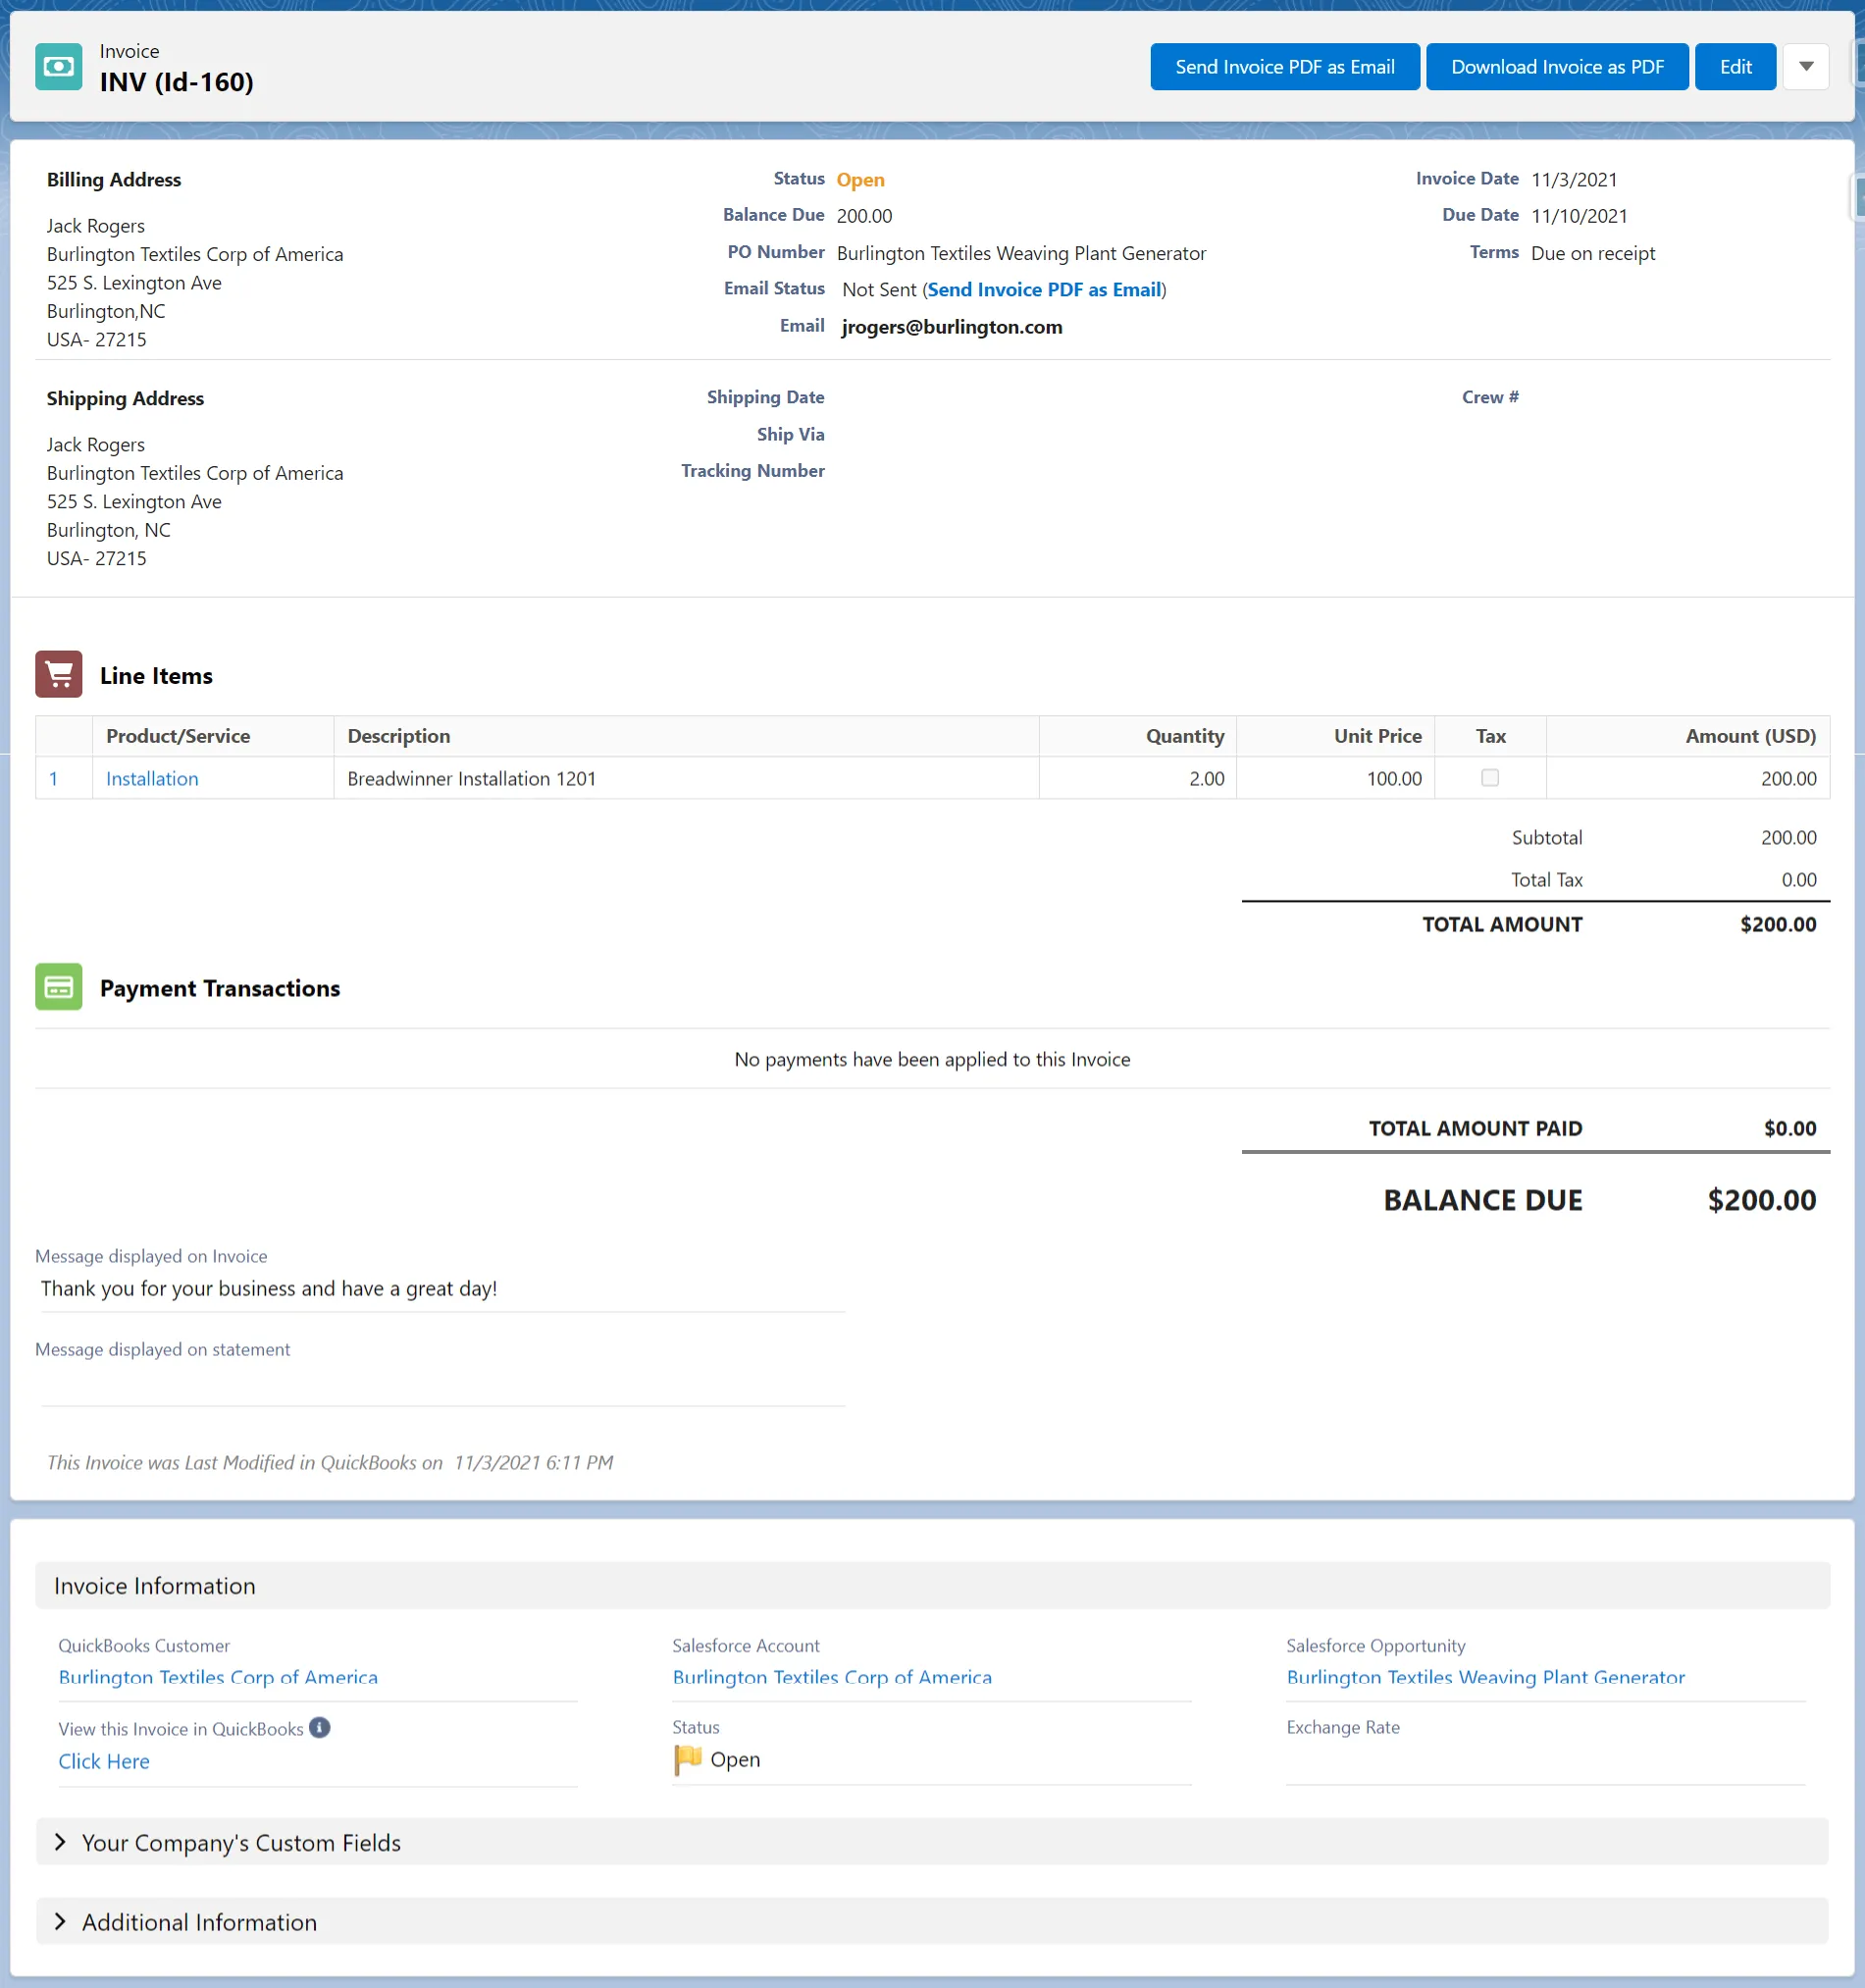Viewport: 1865px width, 1988px height.
Task: Click the Quantity value 2.00
Action: (x=1207, y=779)
